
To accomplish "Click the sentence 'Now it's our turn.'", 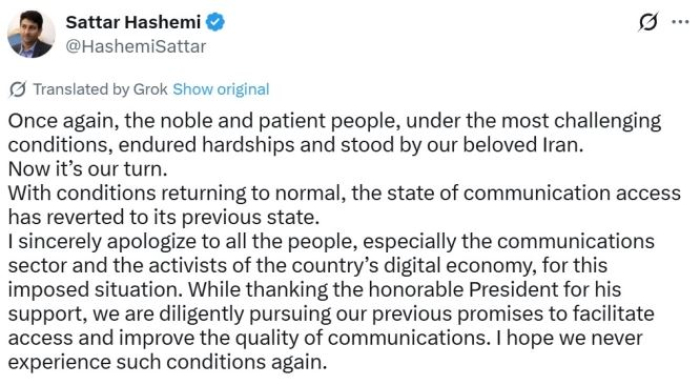I will [88, 169].
